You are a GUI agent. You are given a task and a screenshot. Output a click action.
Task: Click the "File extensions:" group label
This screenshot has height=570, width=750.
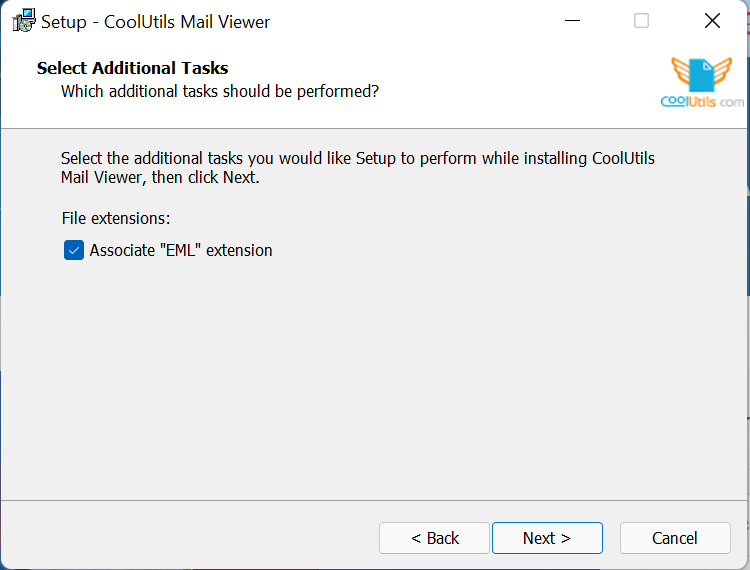pyautogui.click(x=116, y=217)
